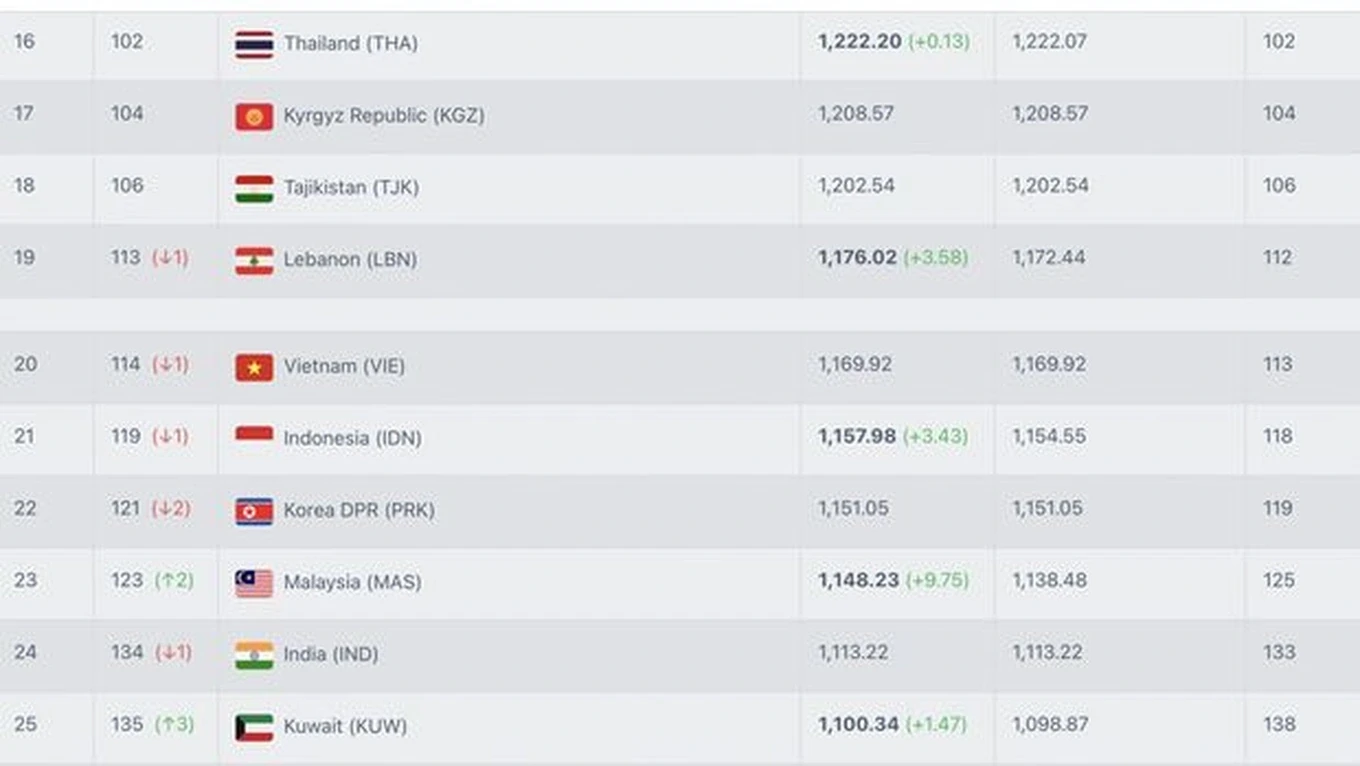Screen dimensions: 1360x766
Task: Click the Vietnam flag icon
Action: tap(254, 367)
